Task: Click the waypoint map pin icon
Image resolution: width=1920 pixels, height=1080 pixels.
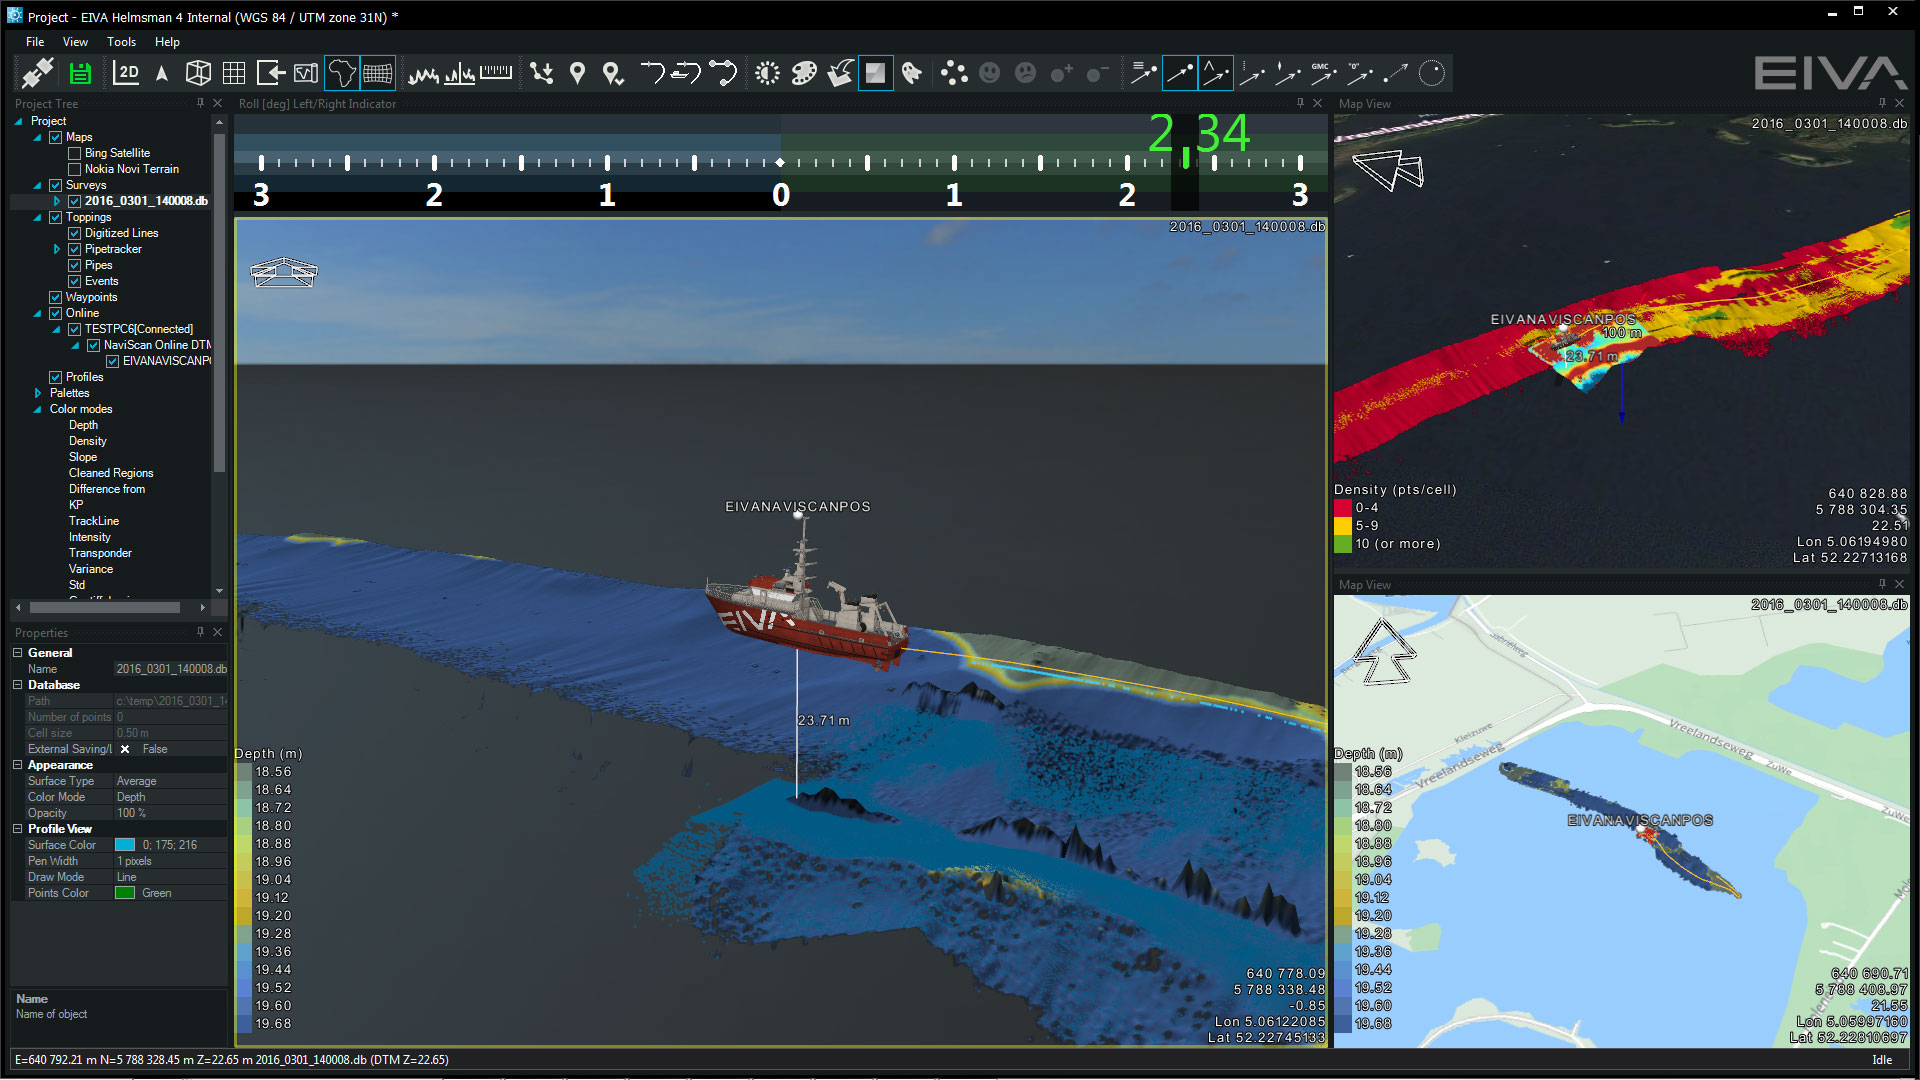Action: click(577, 73)
